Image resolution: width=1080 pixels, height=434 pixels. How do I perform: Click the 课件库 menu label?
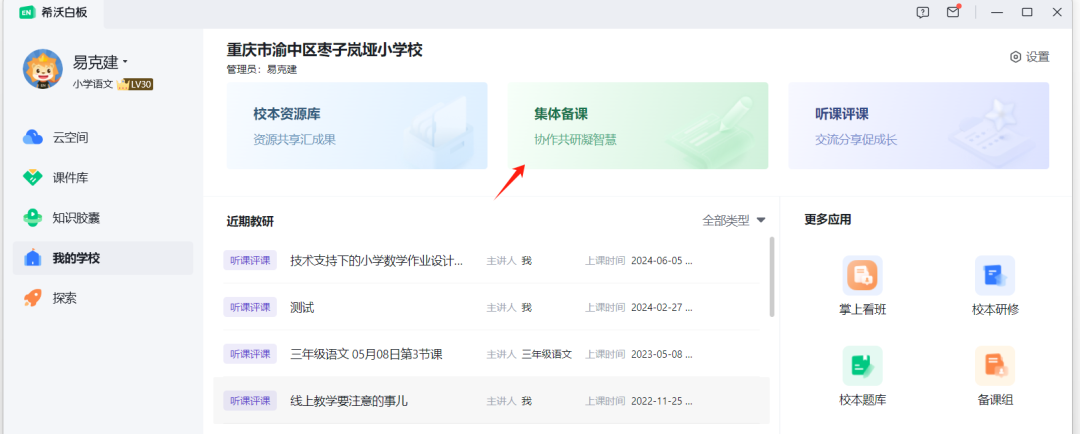[70, 178]
